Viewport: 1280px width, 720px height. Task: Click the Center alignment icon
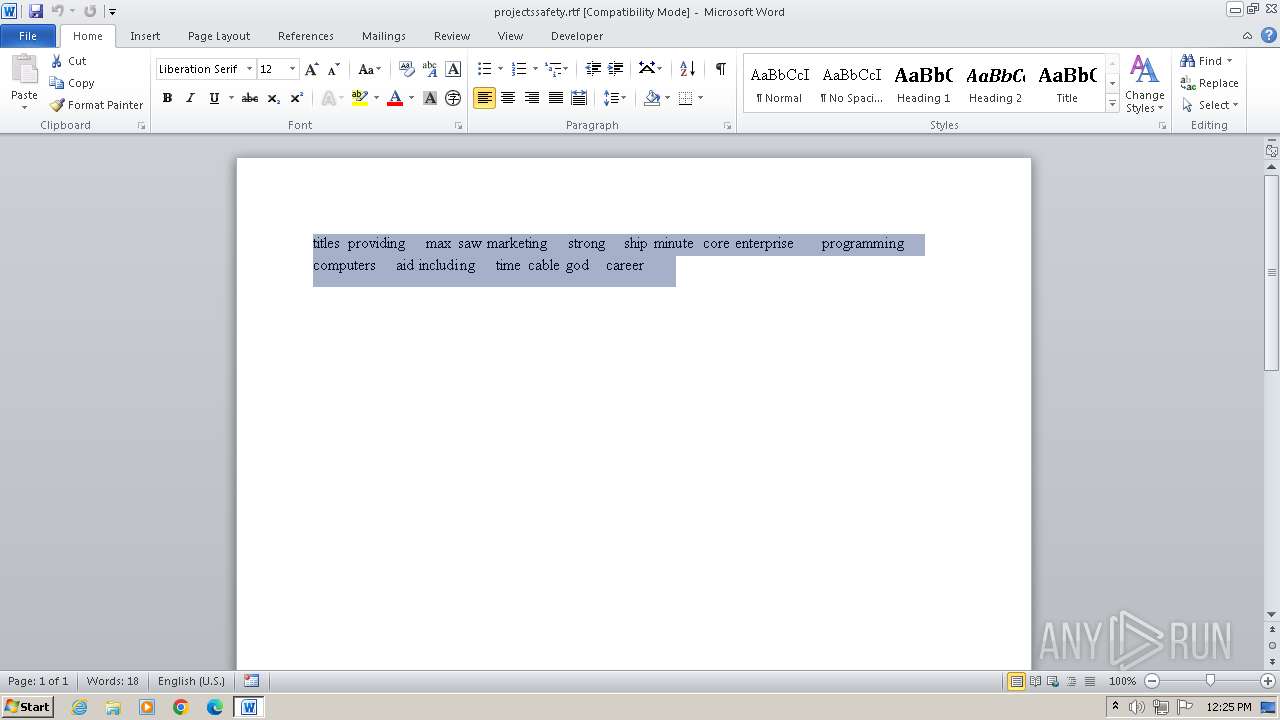coord(508,98)
